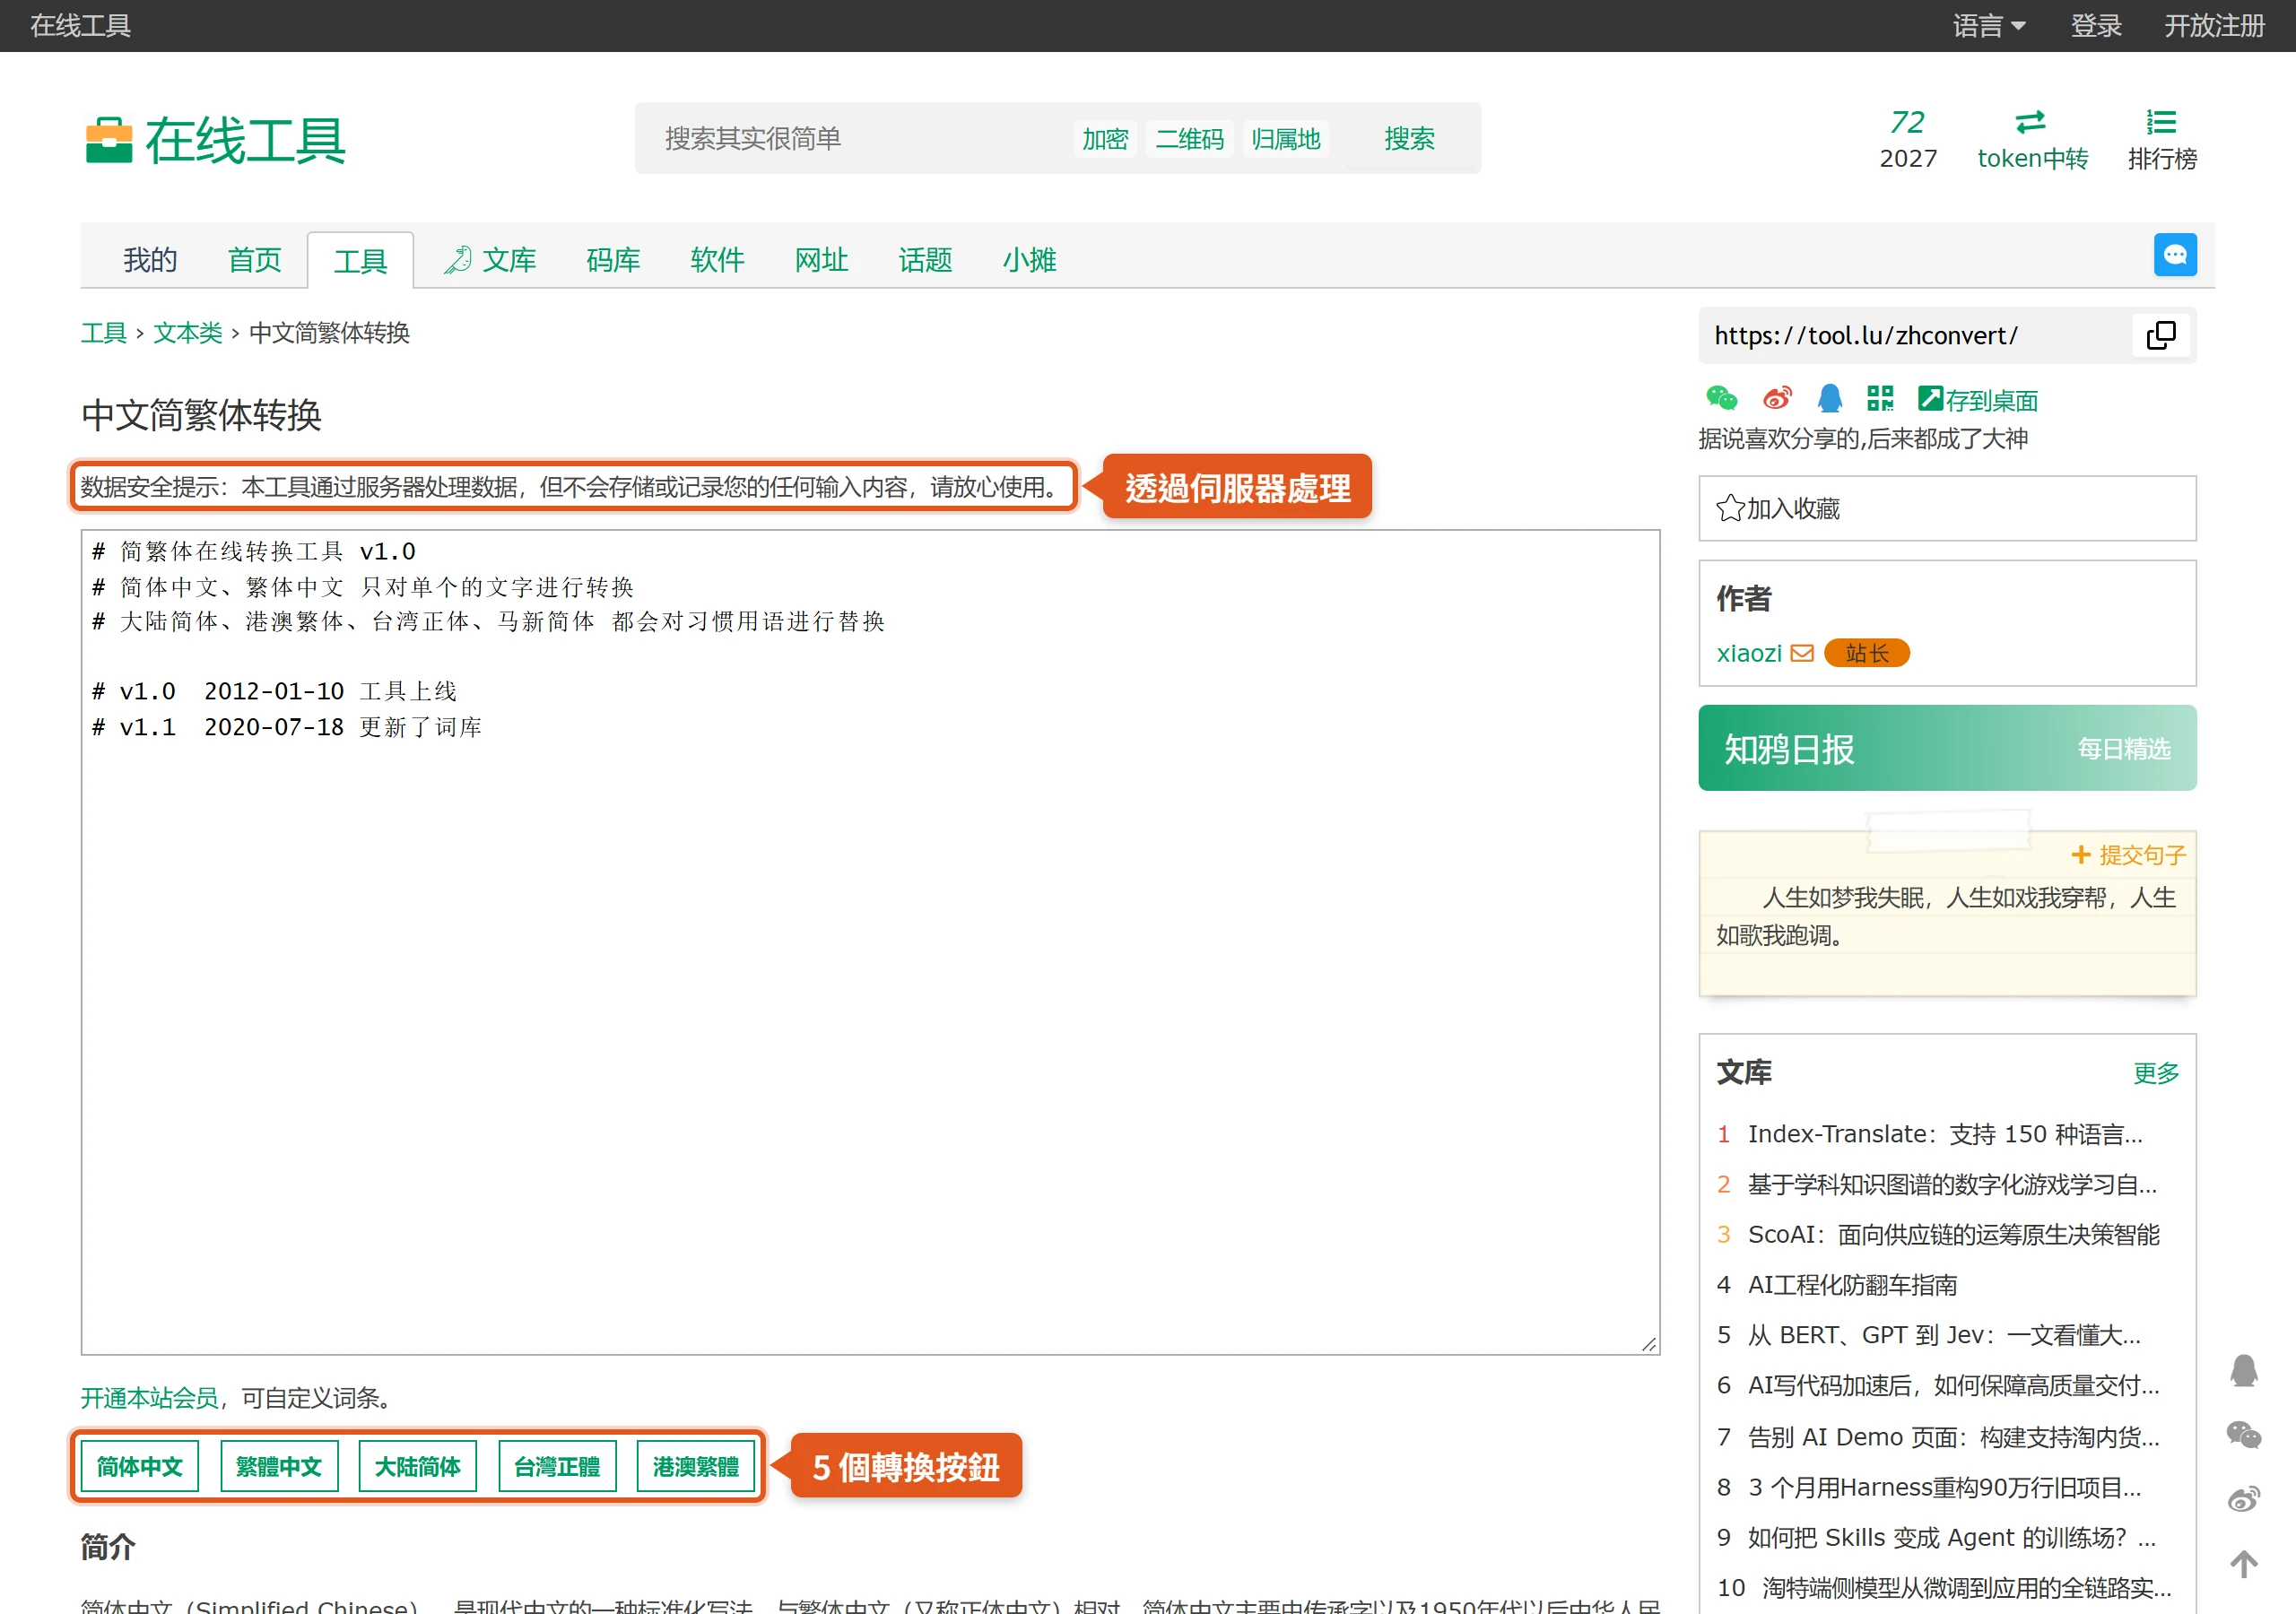Open the 知鸦日报 banner

(x=1946, y=748)
